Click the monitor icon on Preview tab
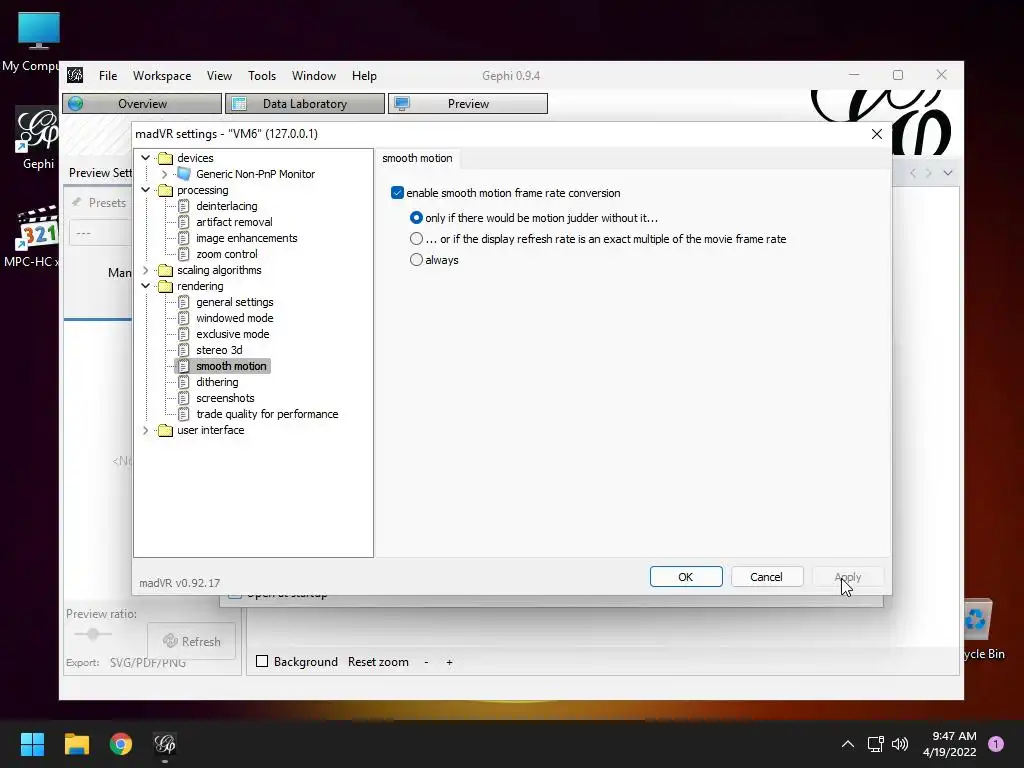Image resolution: width=1024 pixels, height=768 pixels. click(x=402, y=104)
